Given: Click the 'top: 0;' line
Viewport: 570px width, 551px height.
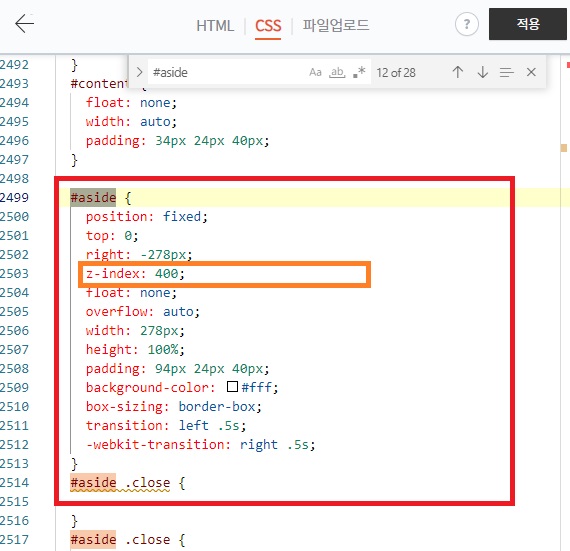Looking at the screenshot, I should [x=112, y=236].
